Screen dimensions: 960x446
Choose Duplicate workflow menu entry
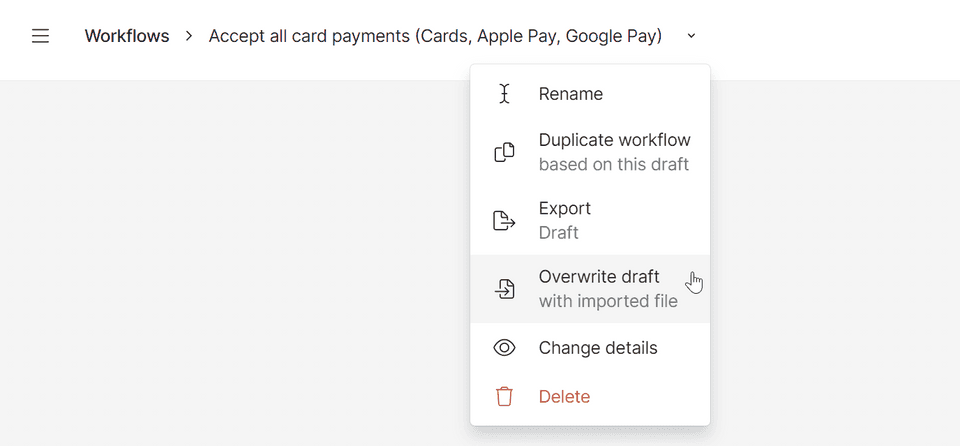(x=590, y=152)
